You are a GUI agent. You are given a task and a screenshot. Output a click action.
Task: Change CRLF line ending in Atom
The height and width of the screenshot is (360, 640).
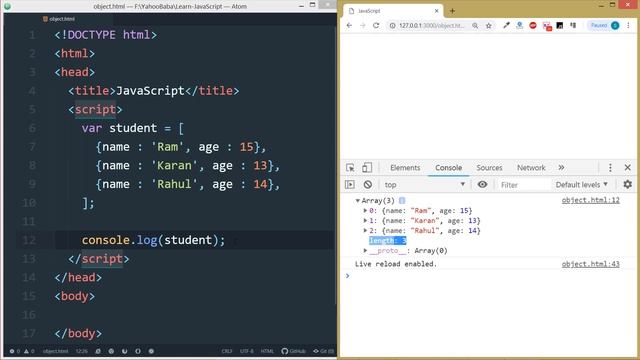point(227,351)
